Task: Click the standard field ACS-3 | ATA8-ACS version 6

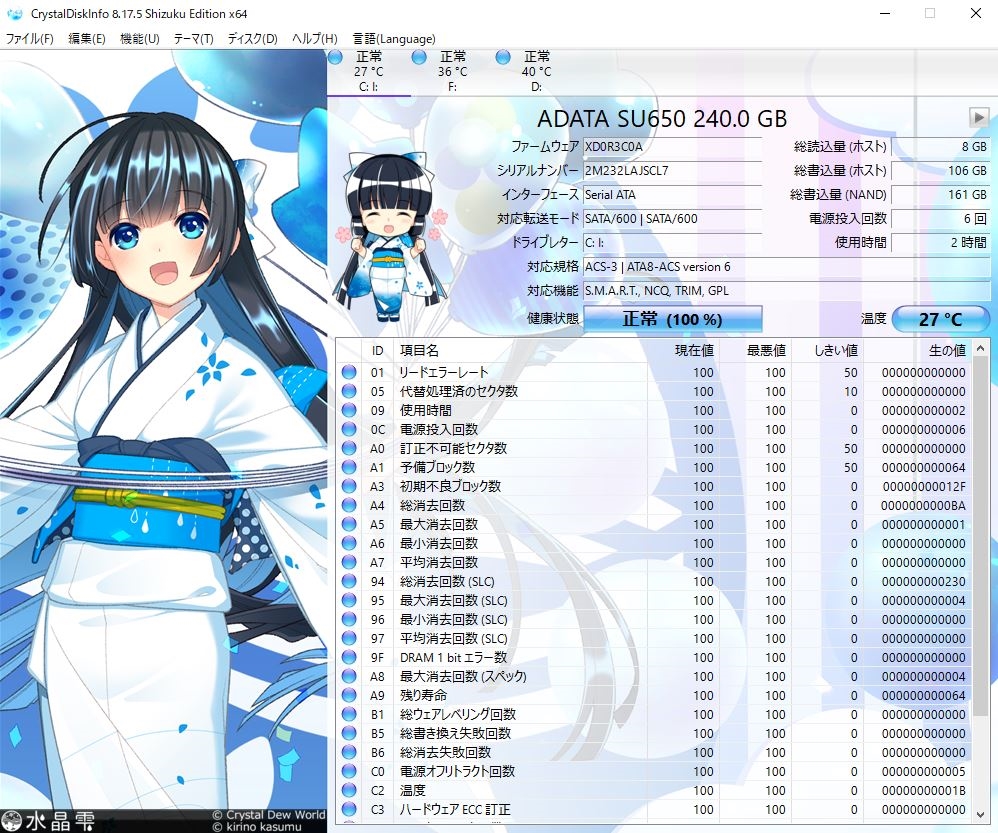Action: coord(786,267)
